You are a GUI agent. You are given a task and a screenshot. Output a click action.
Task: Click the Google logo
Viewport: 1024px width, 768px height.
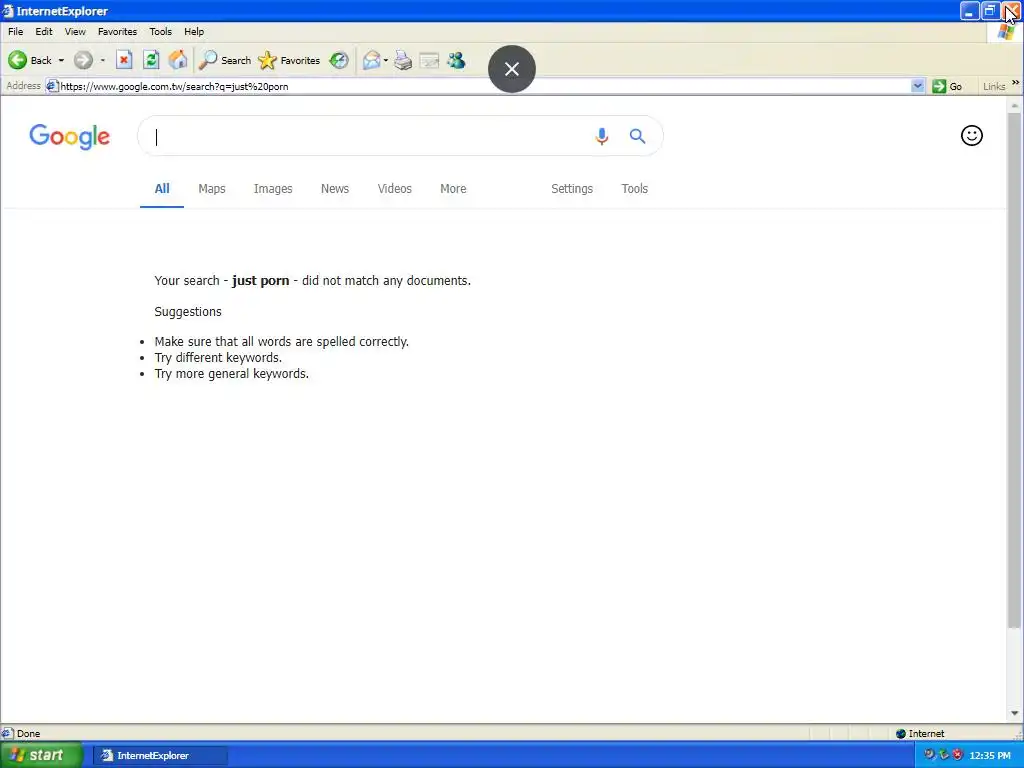coord(69,136)
